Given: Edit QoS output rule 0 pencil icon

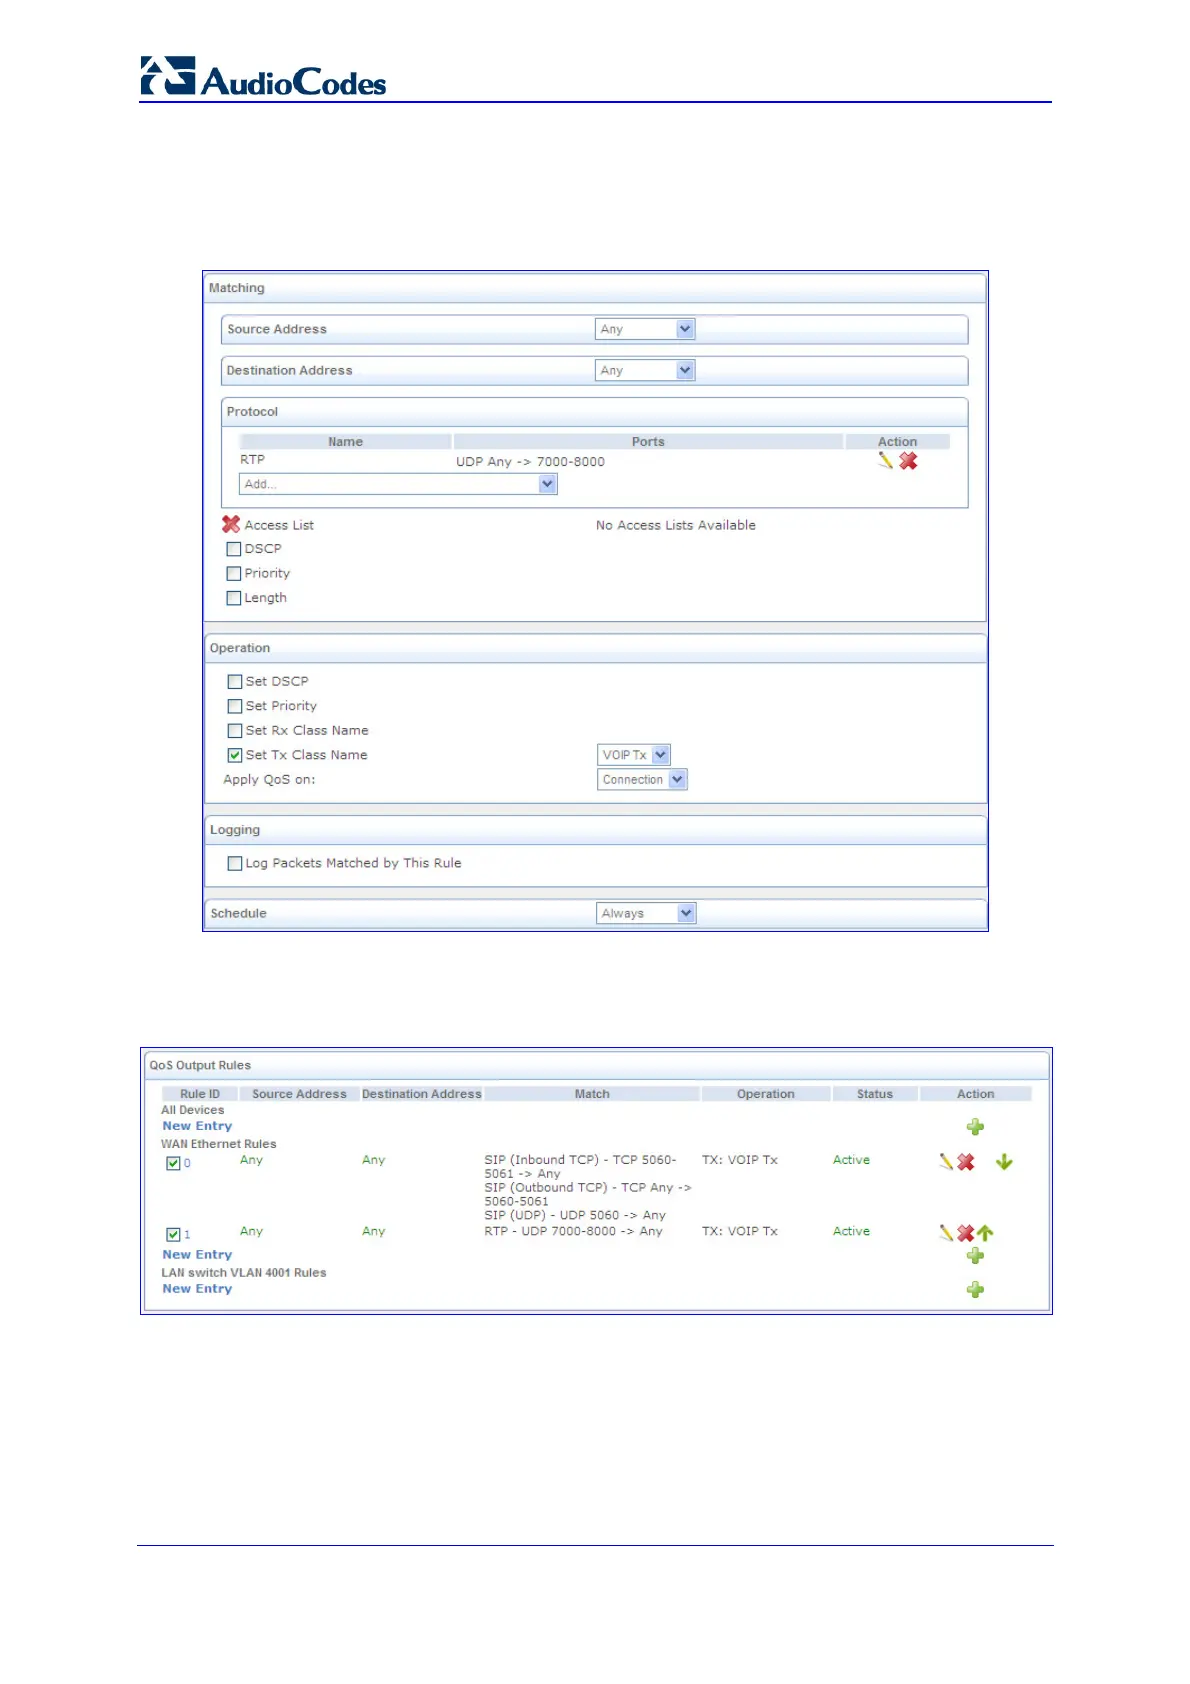Looking at the screenshot, I should click(x=945, y=1162).
